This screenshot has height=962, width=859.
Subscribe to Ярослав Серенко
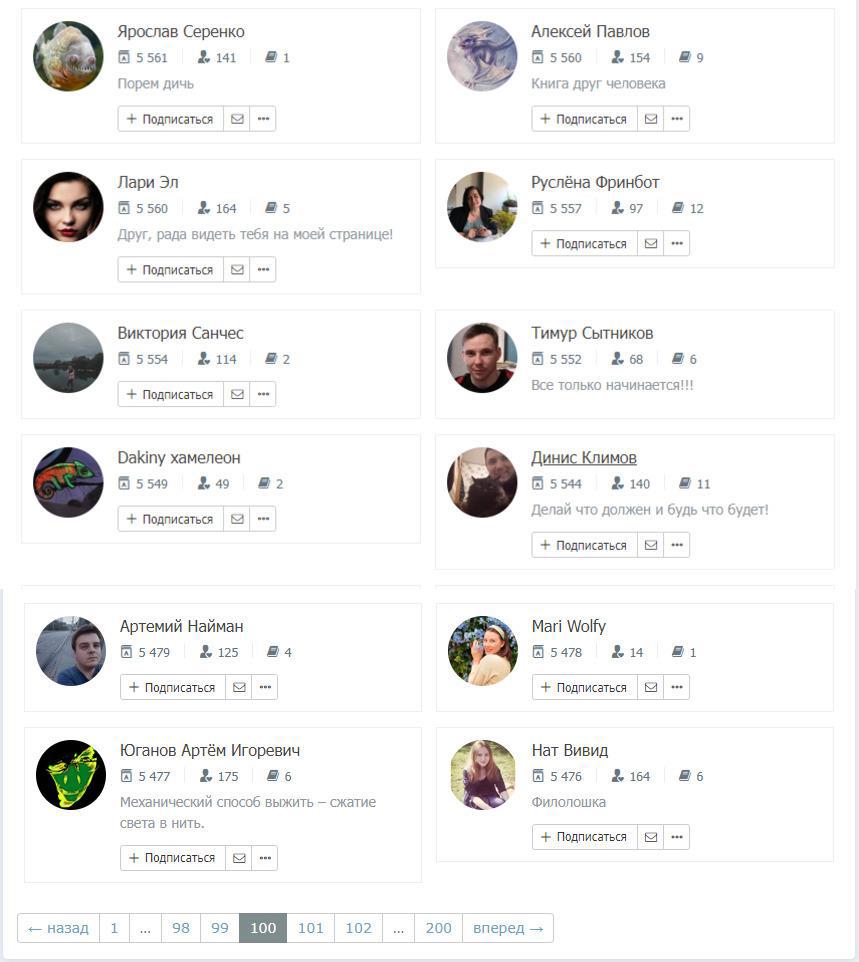[171, 119]
